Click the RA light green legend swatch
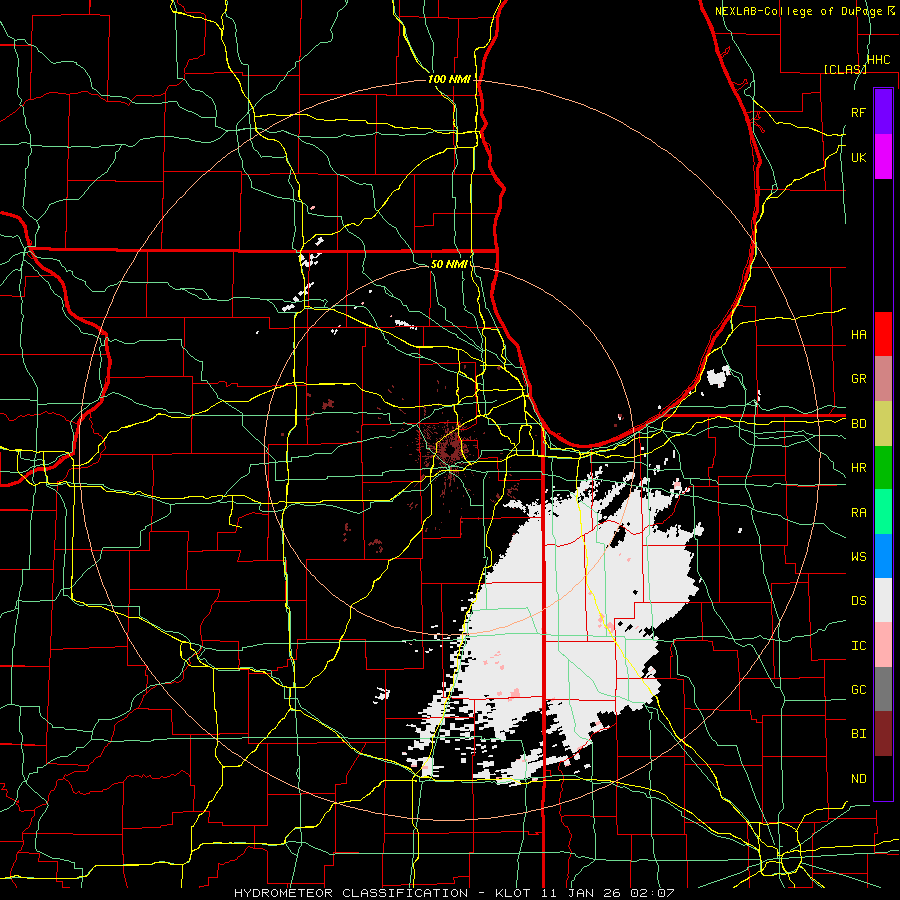 [883, 512]
